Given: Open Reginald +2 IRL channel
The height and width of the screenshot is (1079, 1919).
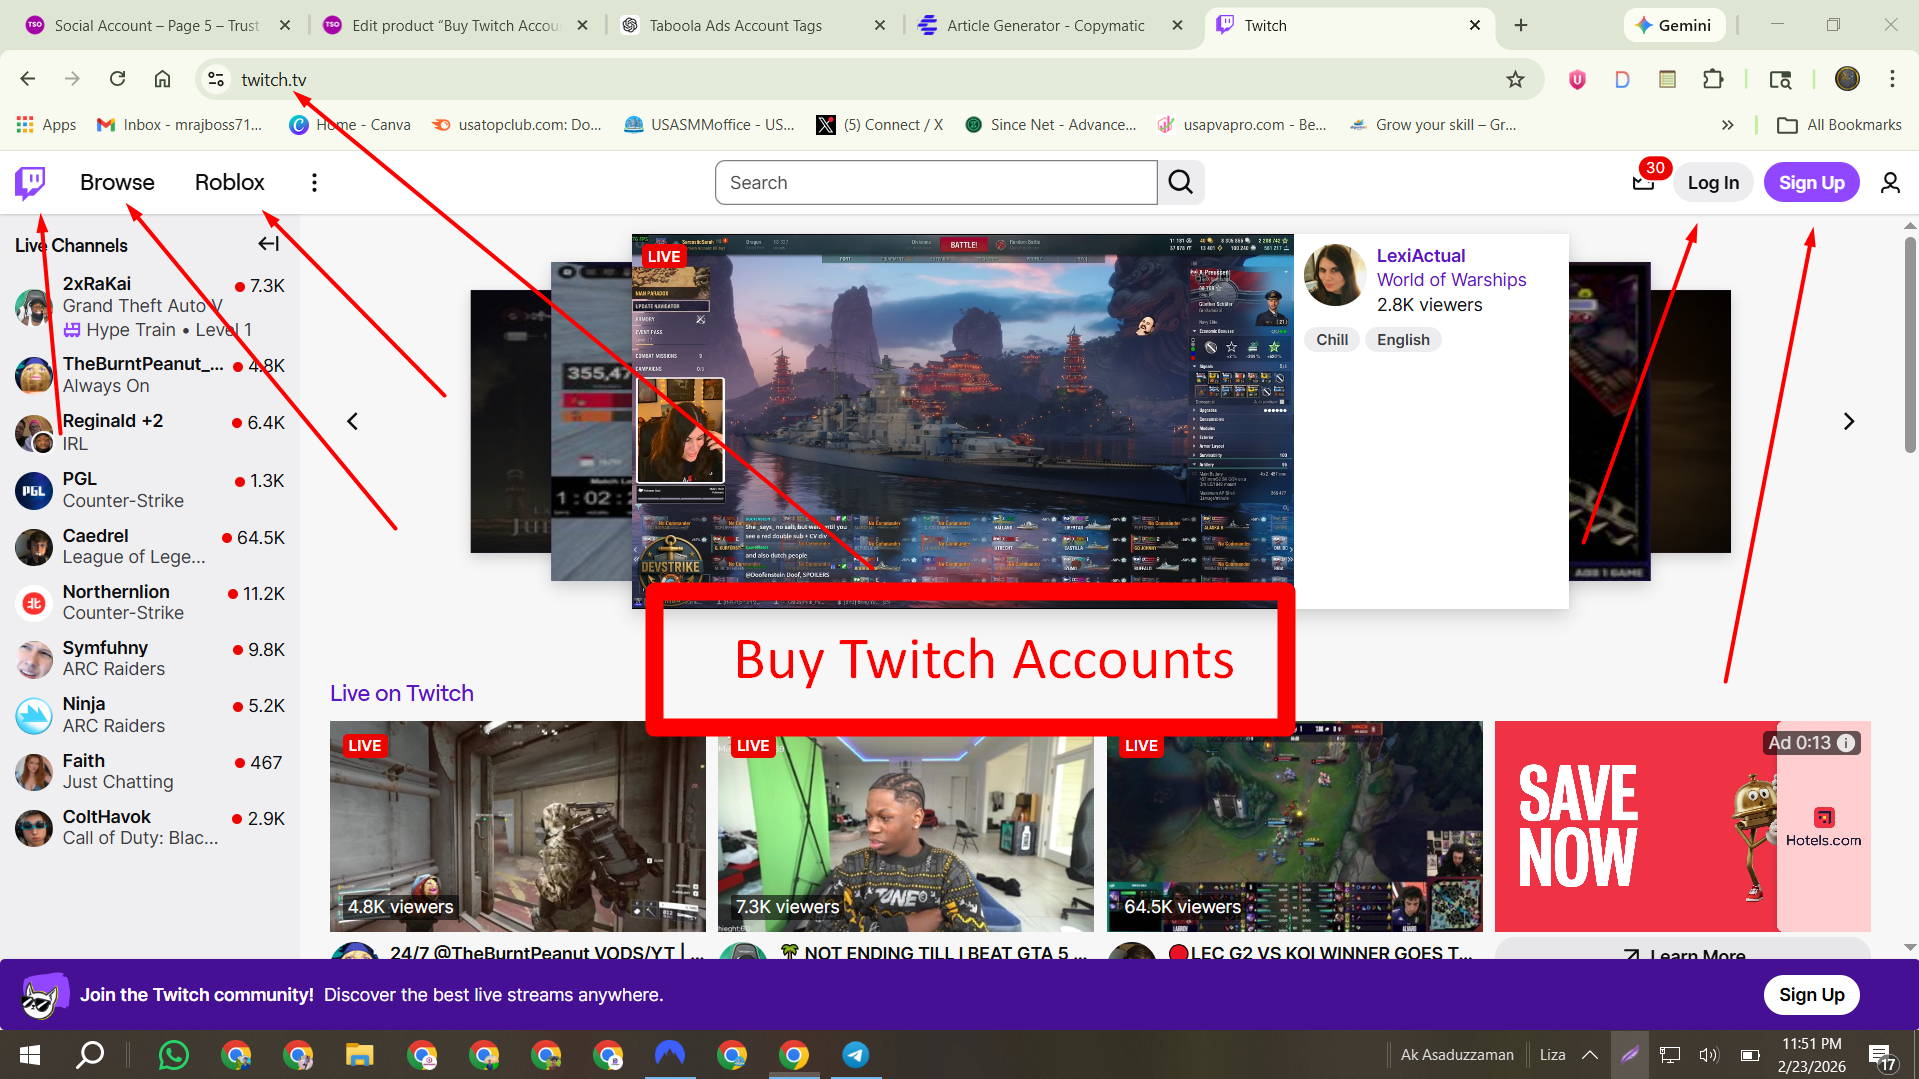Looking at the screenshot, I should tap(150, 432).
